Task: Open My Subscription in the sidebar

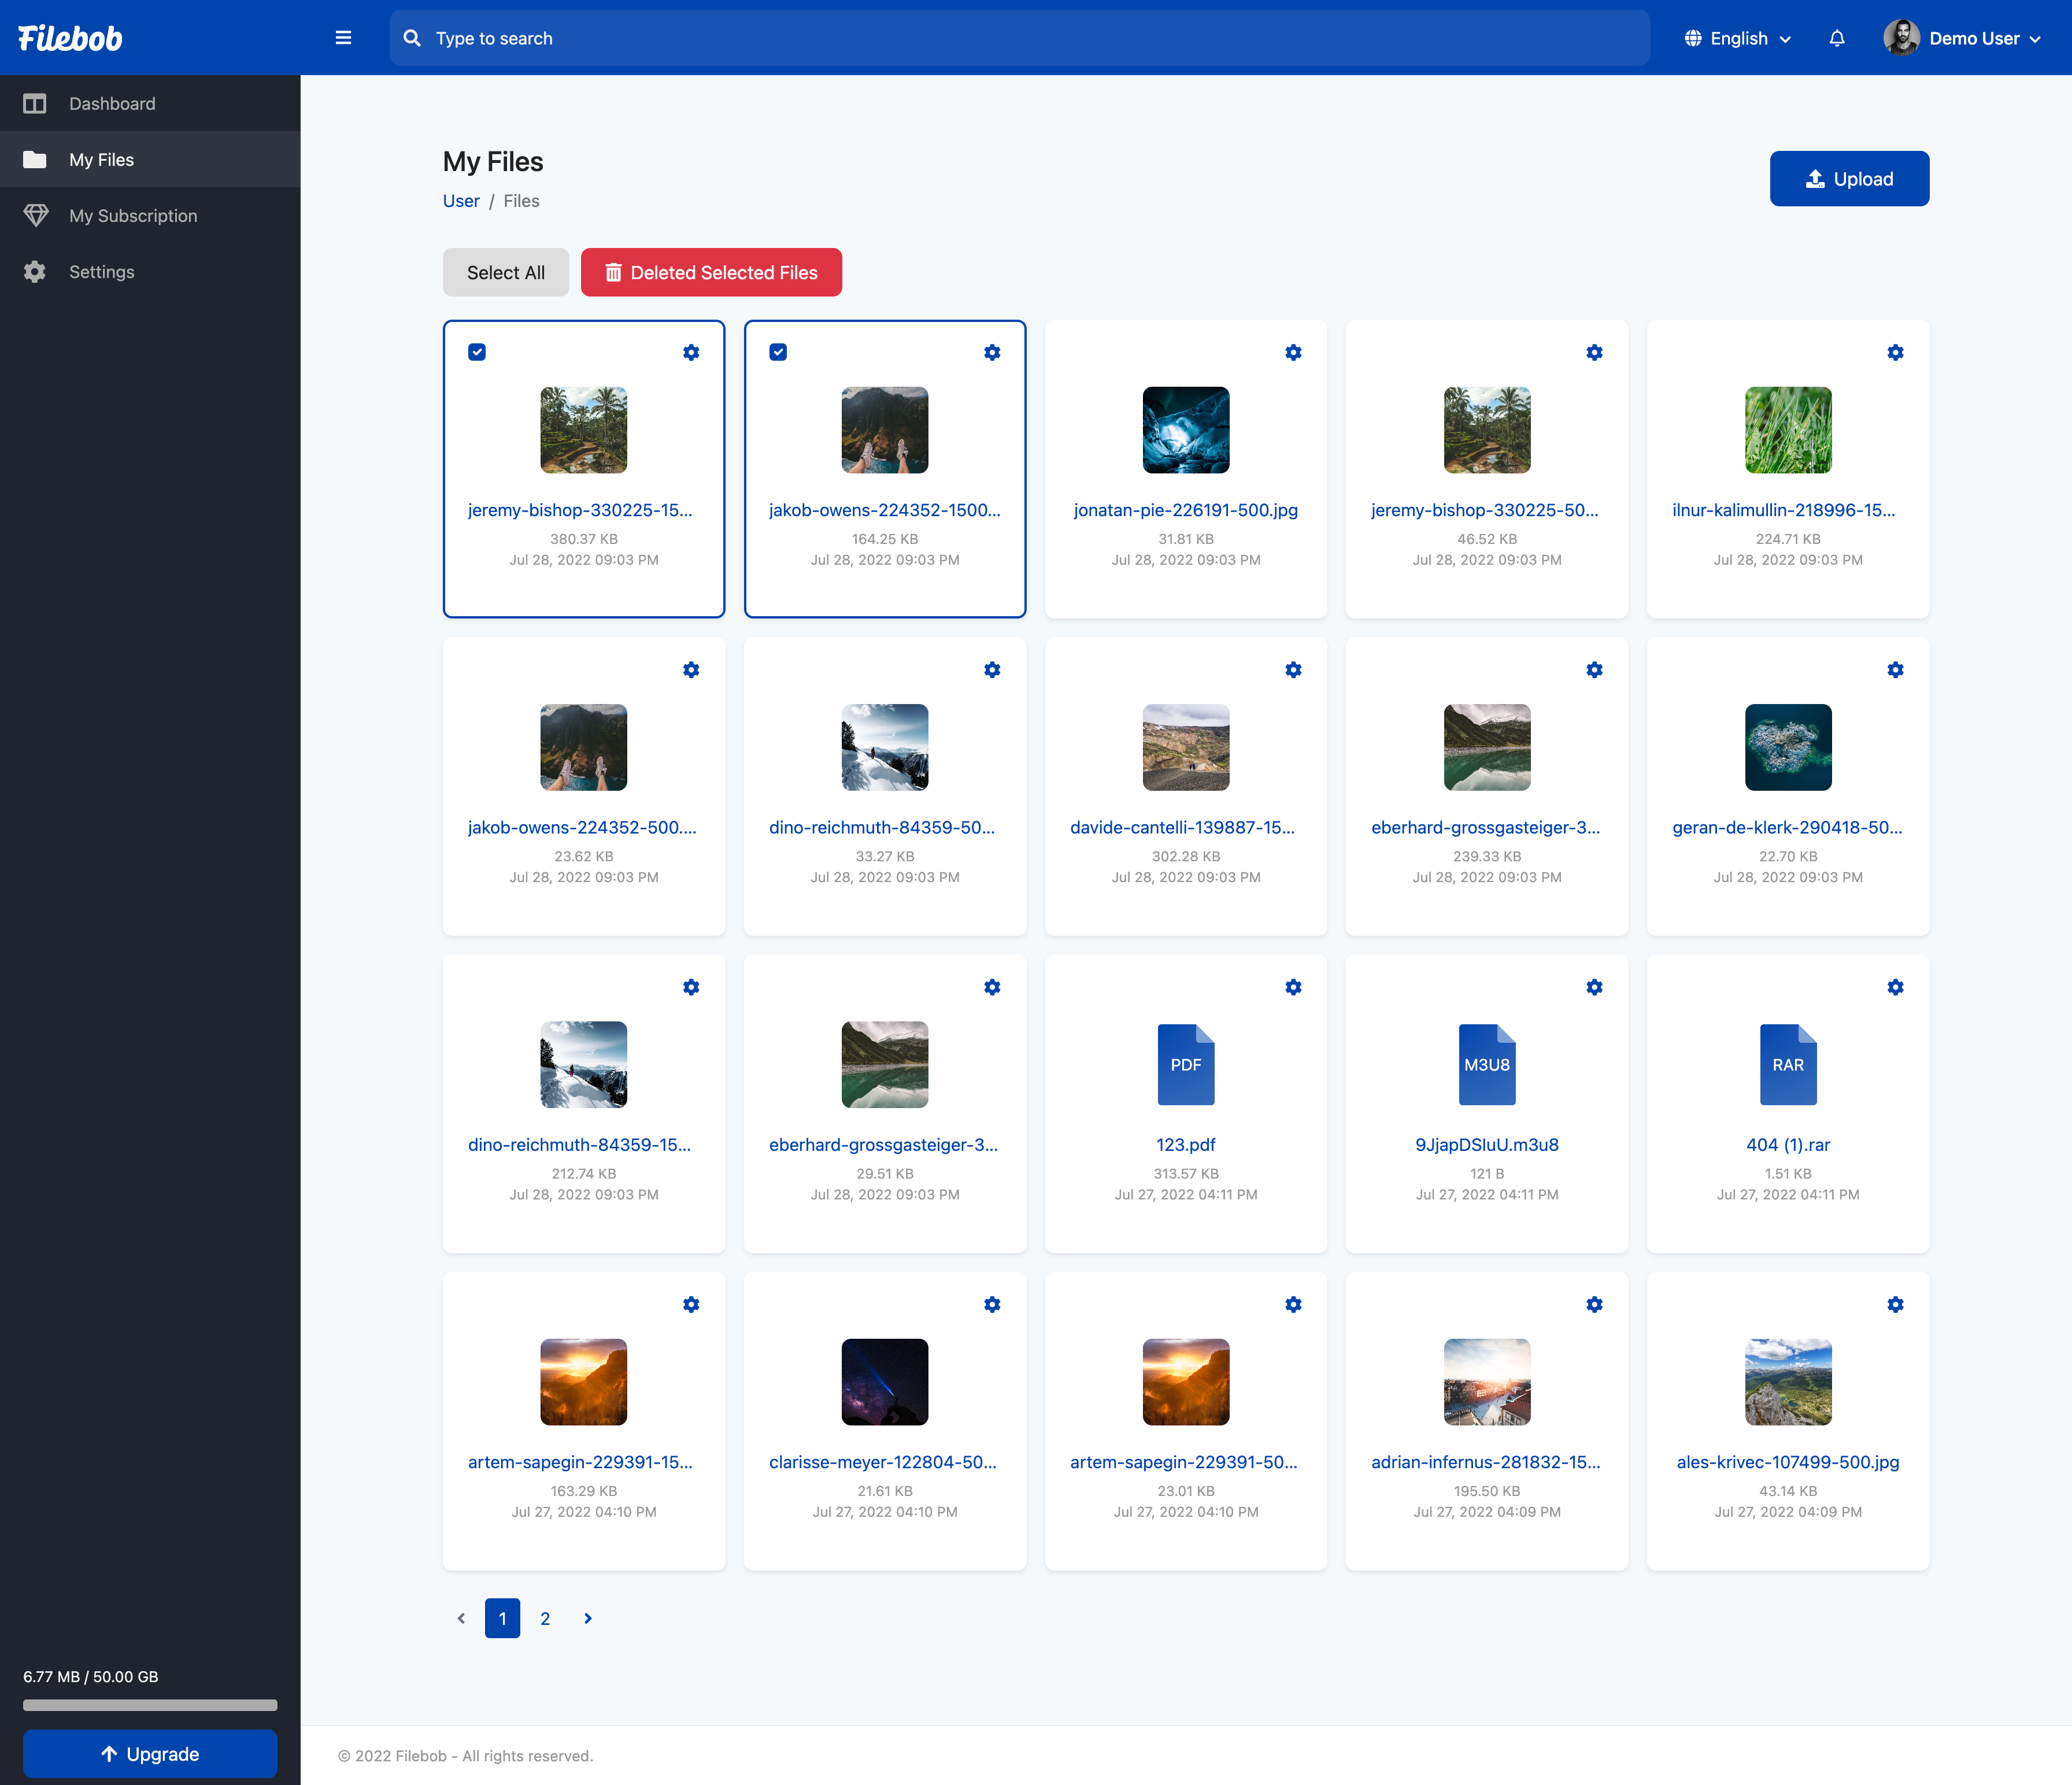Action: point(133,216)
